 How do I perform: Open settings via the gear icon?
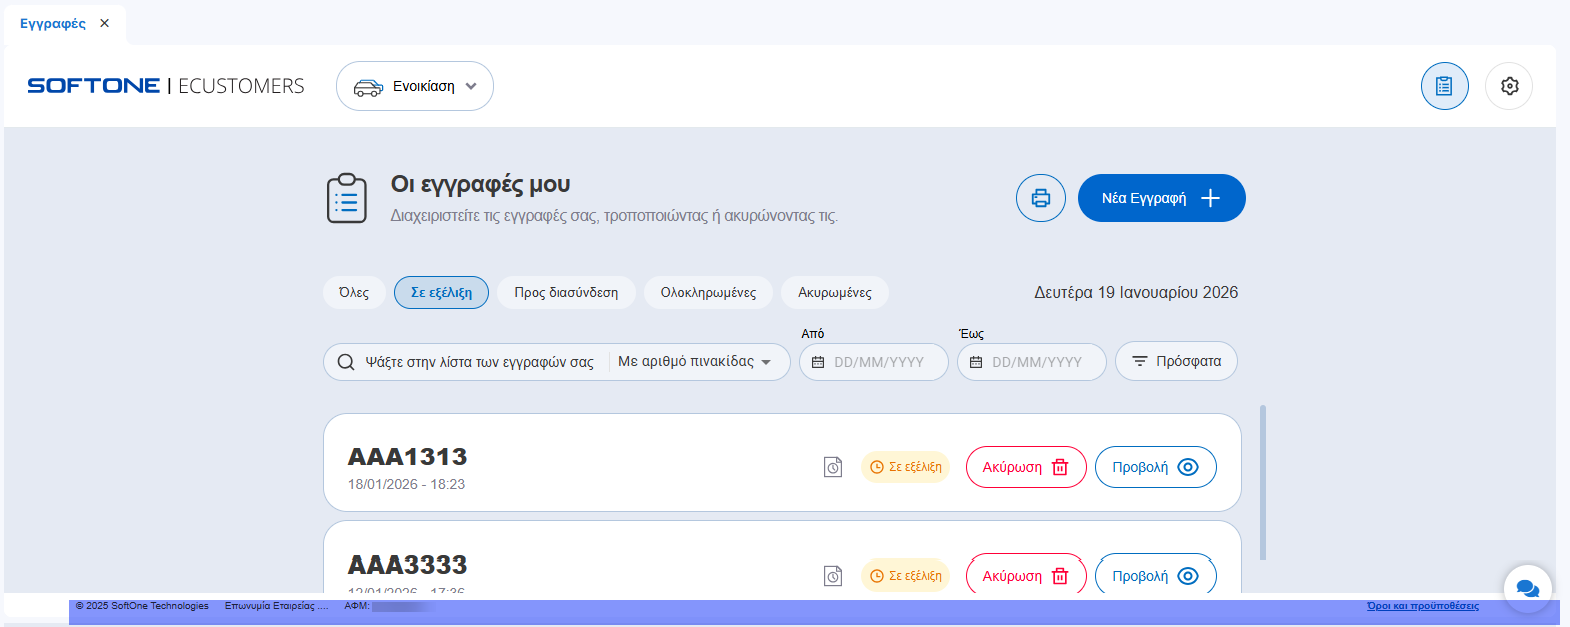[x=1509, y=86]
